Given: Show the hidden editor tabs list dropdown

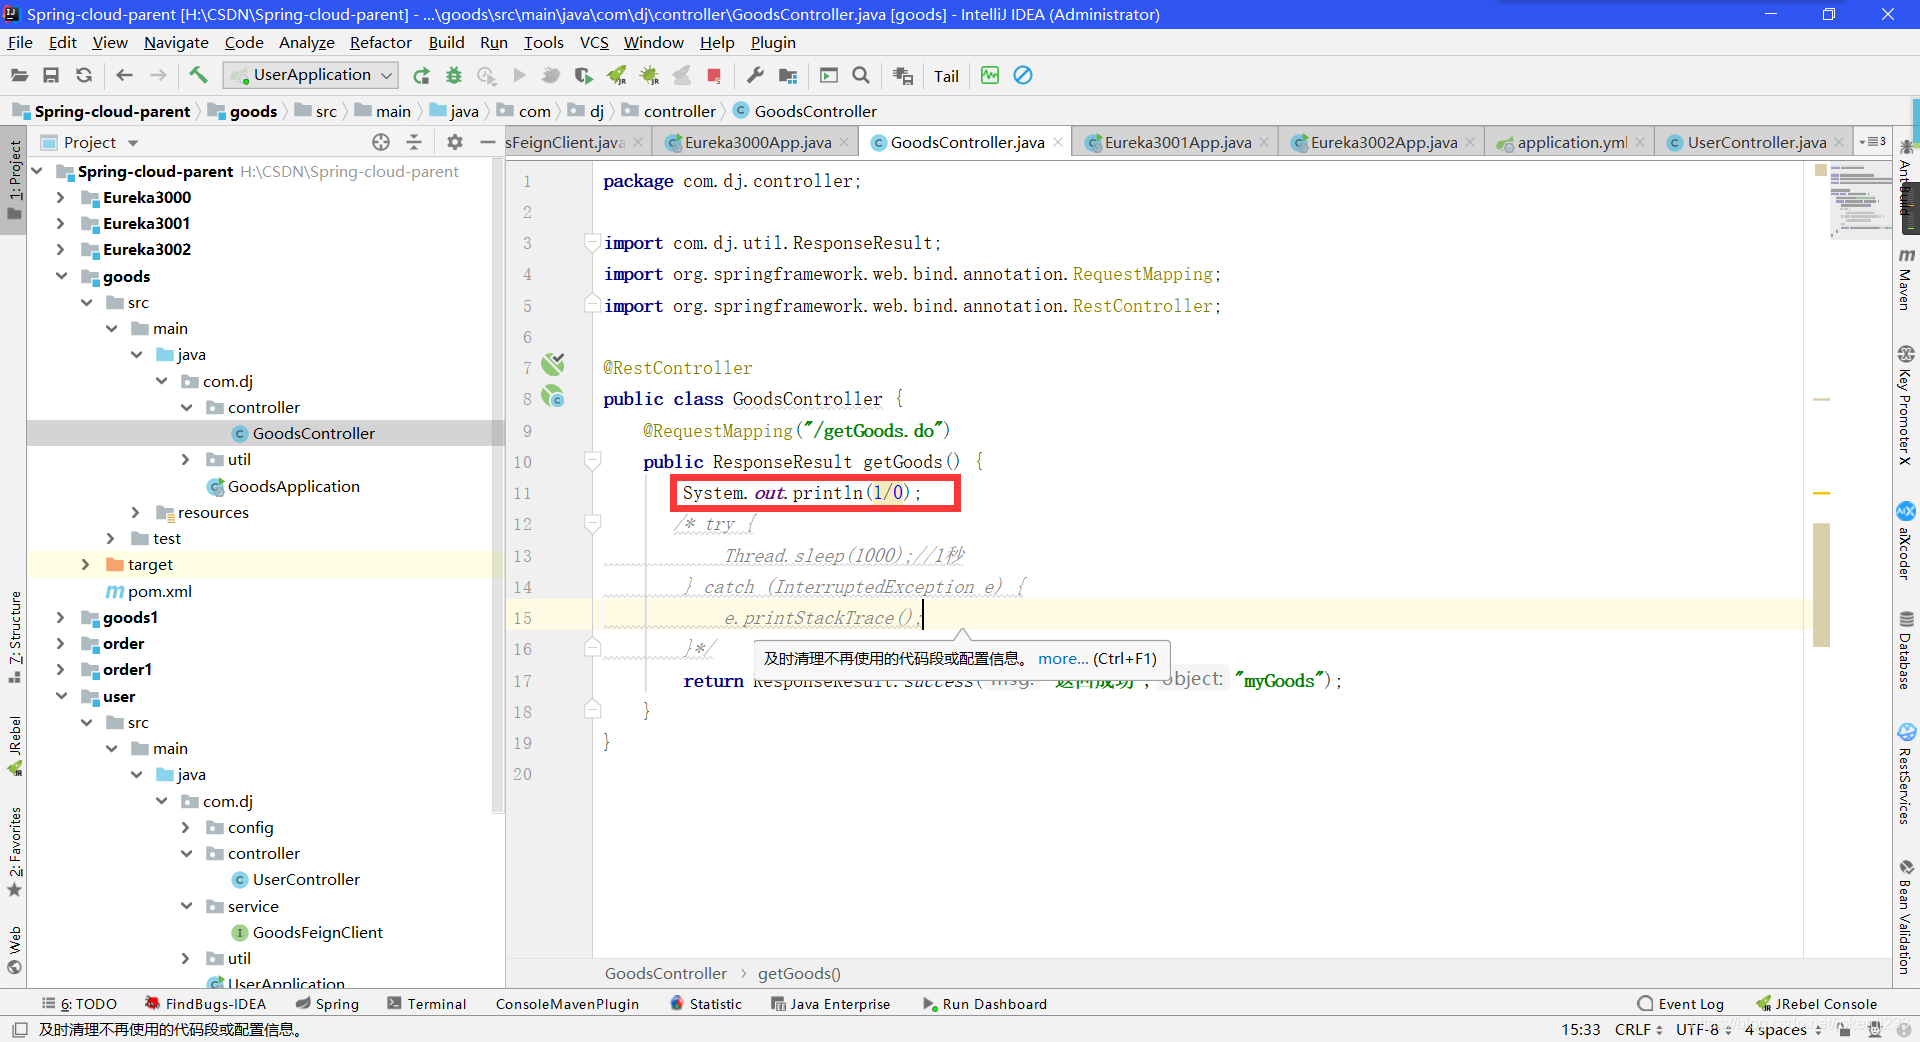Looking at the screenshot, I should click(1872, 142).
